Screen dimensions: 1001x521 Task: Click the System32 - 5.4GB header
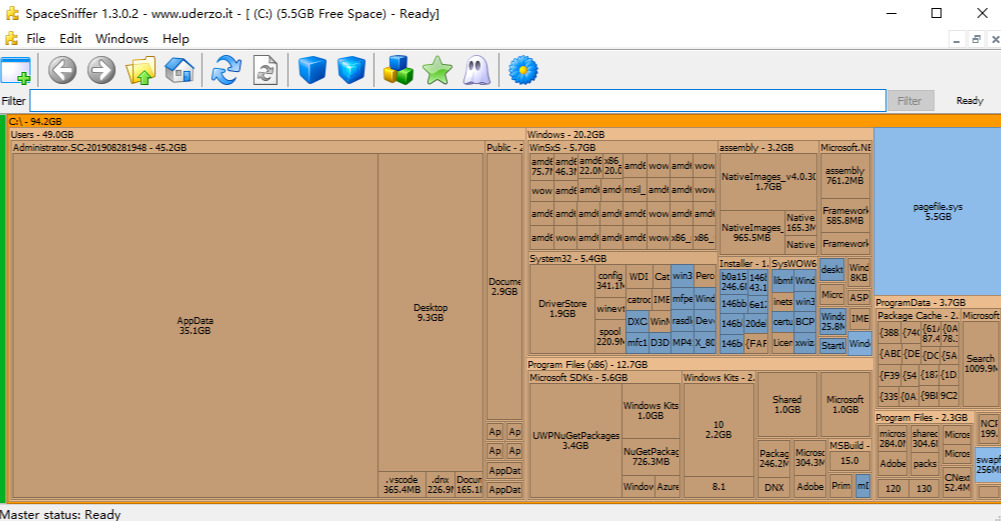pyautogui.click(x=622, y=259)
